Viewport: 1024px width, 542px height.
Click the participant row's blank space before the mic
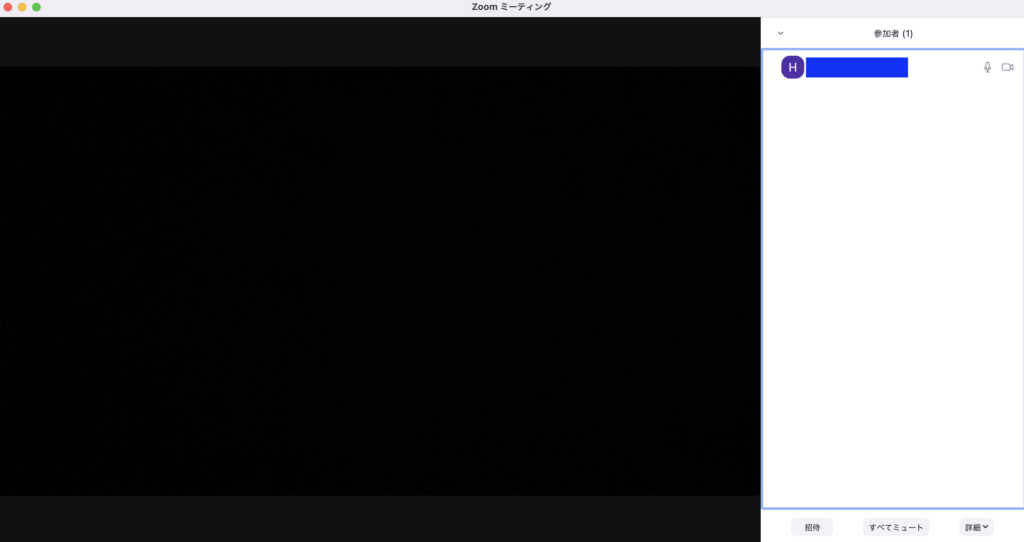[x=943, y=67]
